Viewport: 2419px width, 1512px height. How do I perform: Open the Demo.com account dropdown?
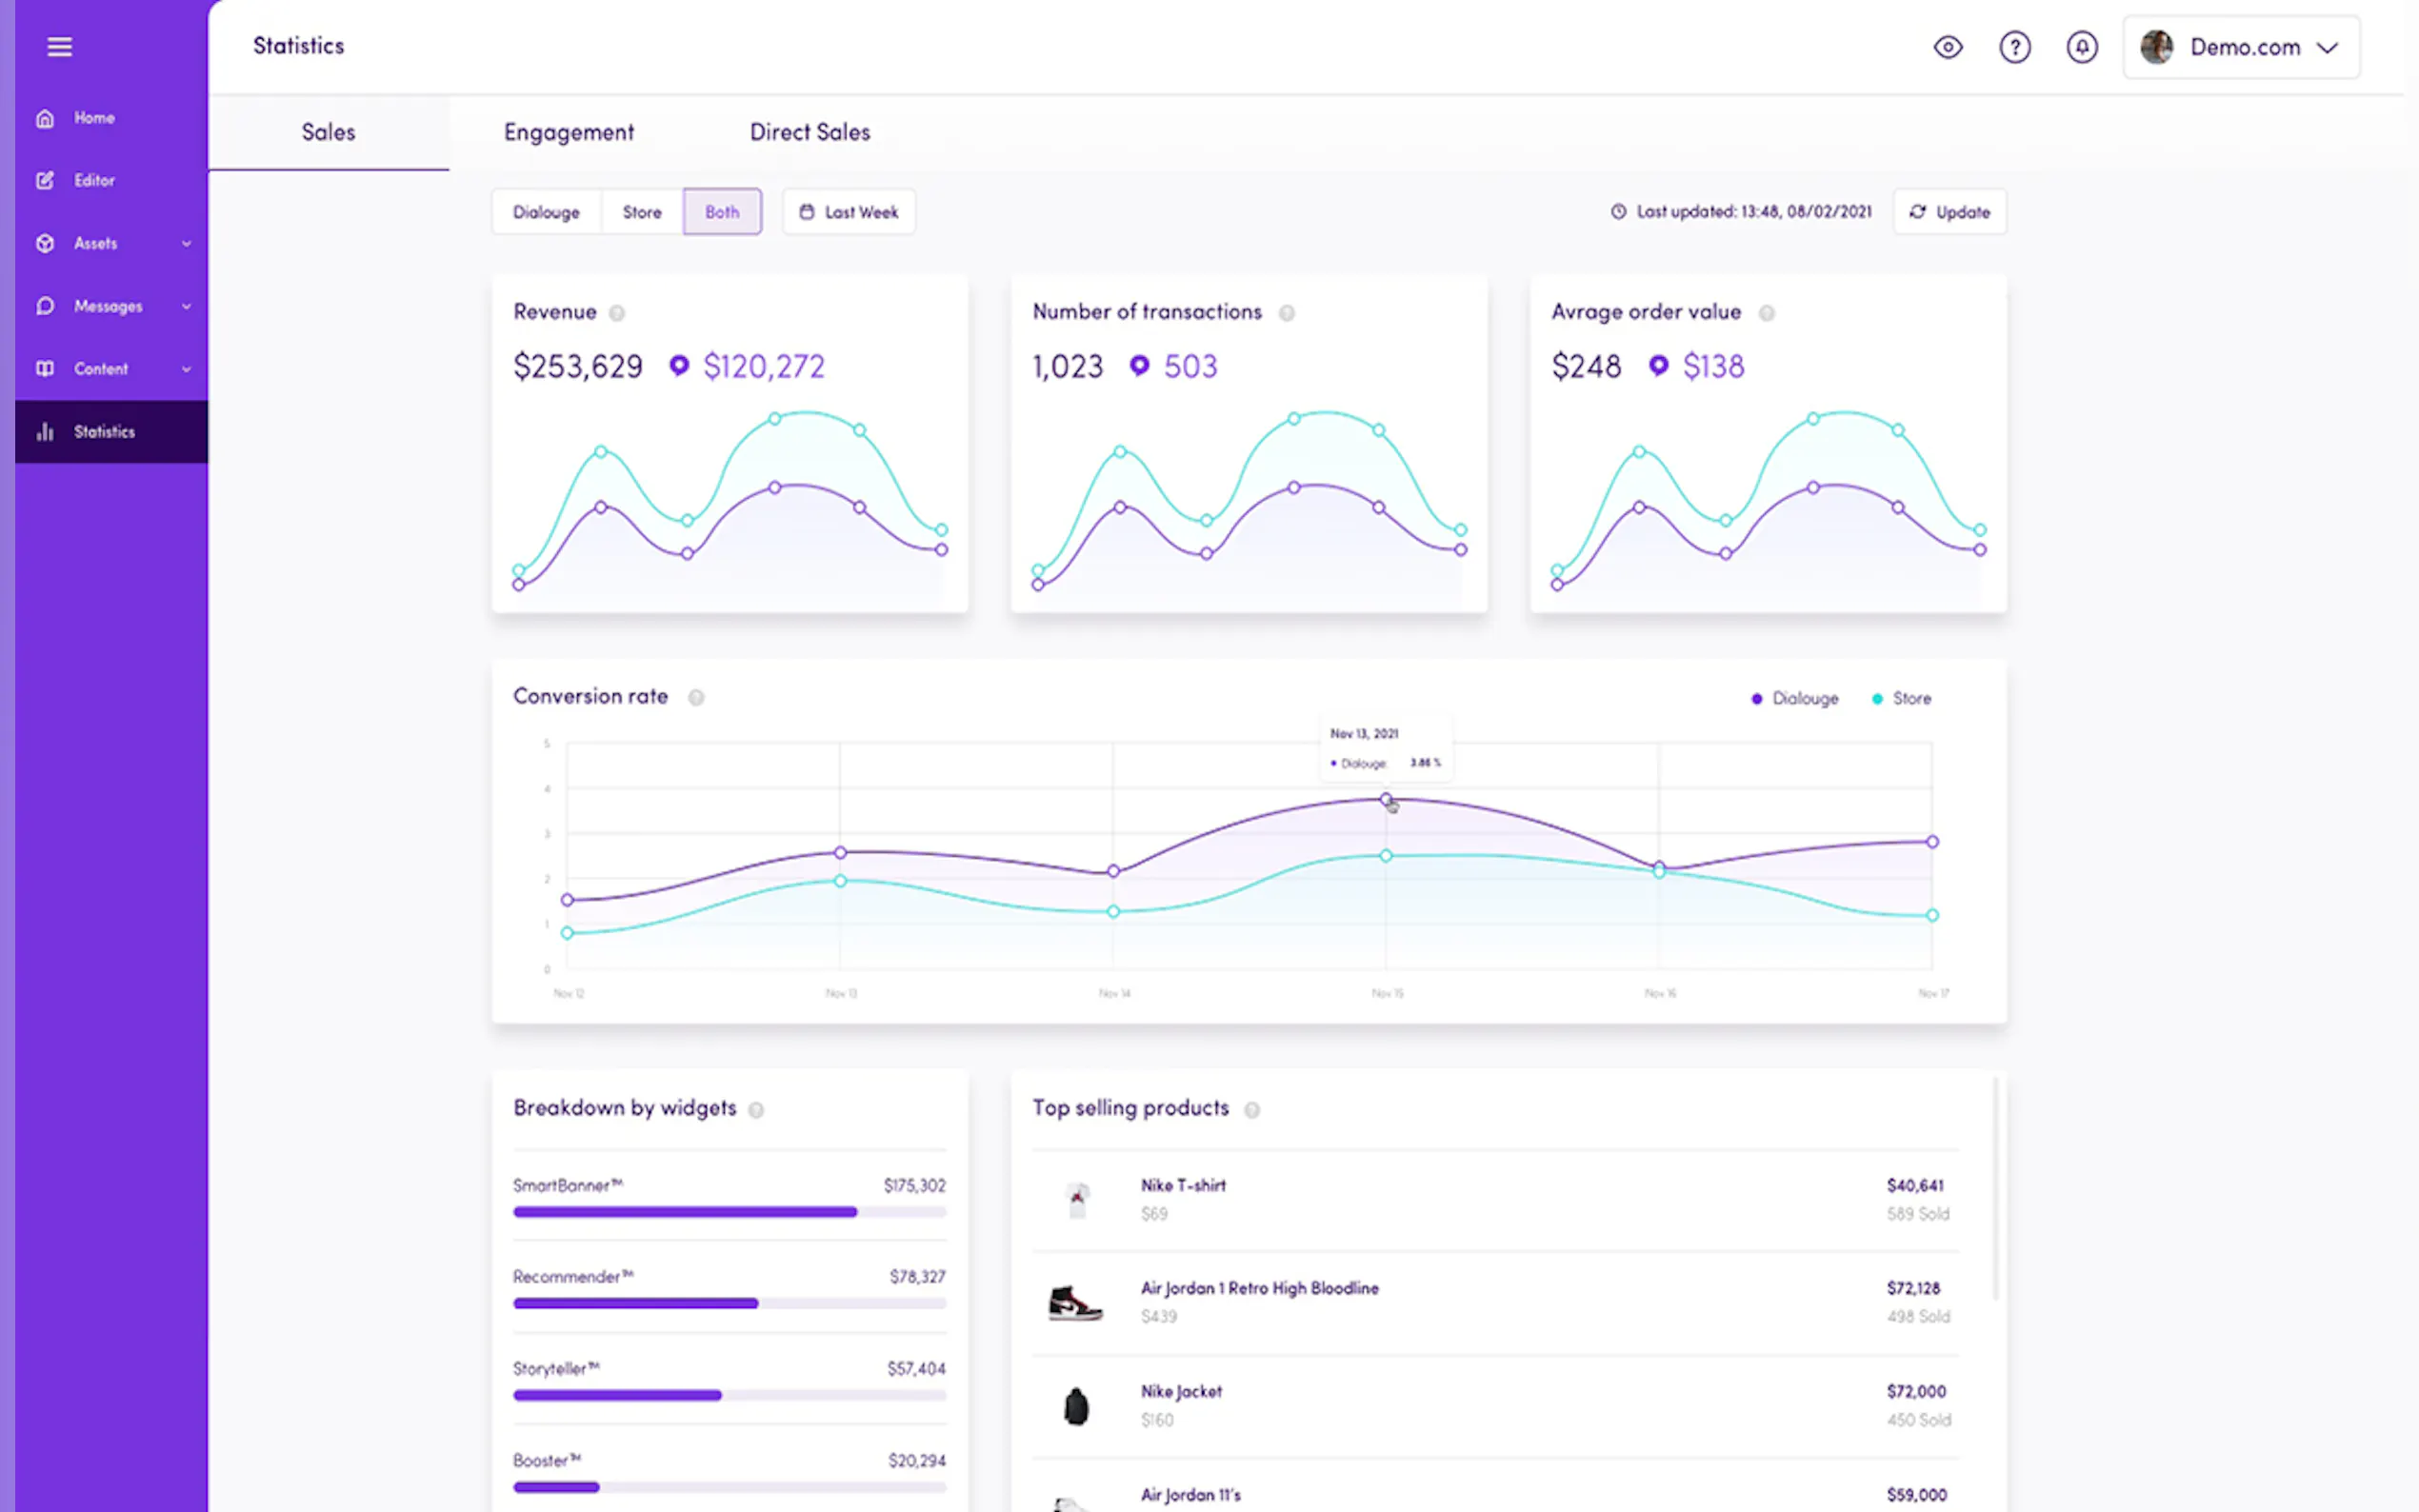tap(2241, 47)
